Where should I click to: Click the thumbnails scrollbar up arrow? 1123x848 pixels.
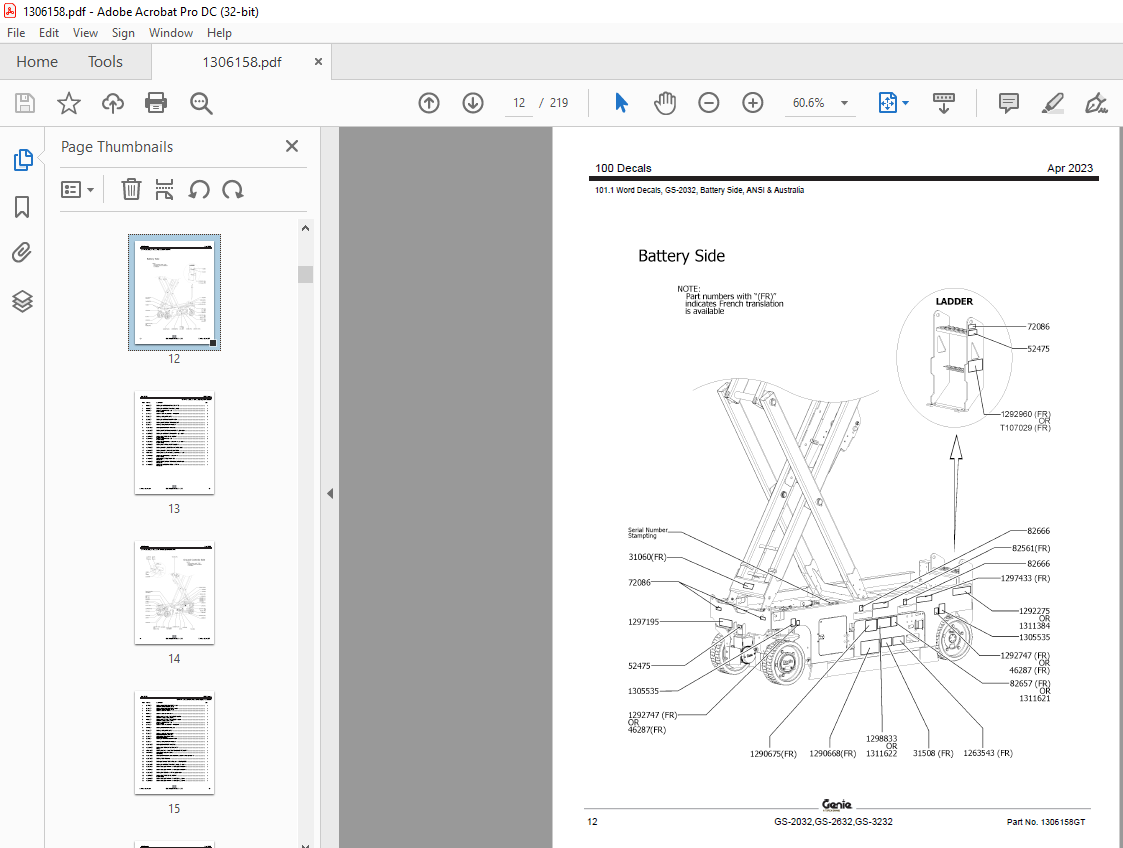[306, 228]
